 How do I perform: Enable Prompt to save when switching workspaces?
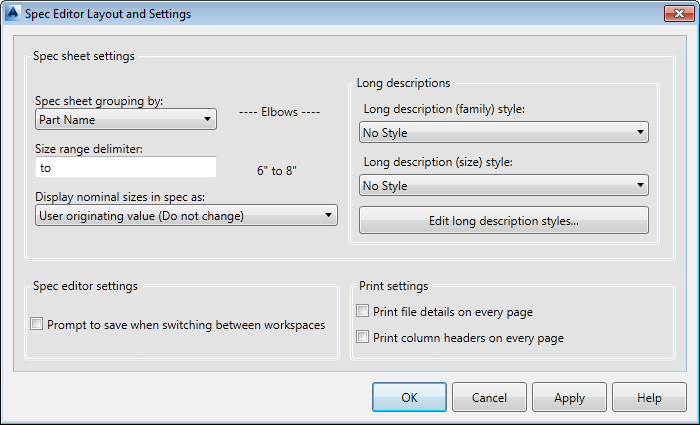37,324
